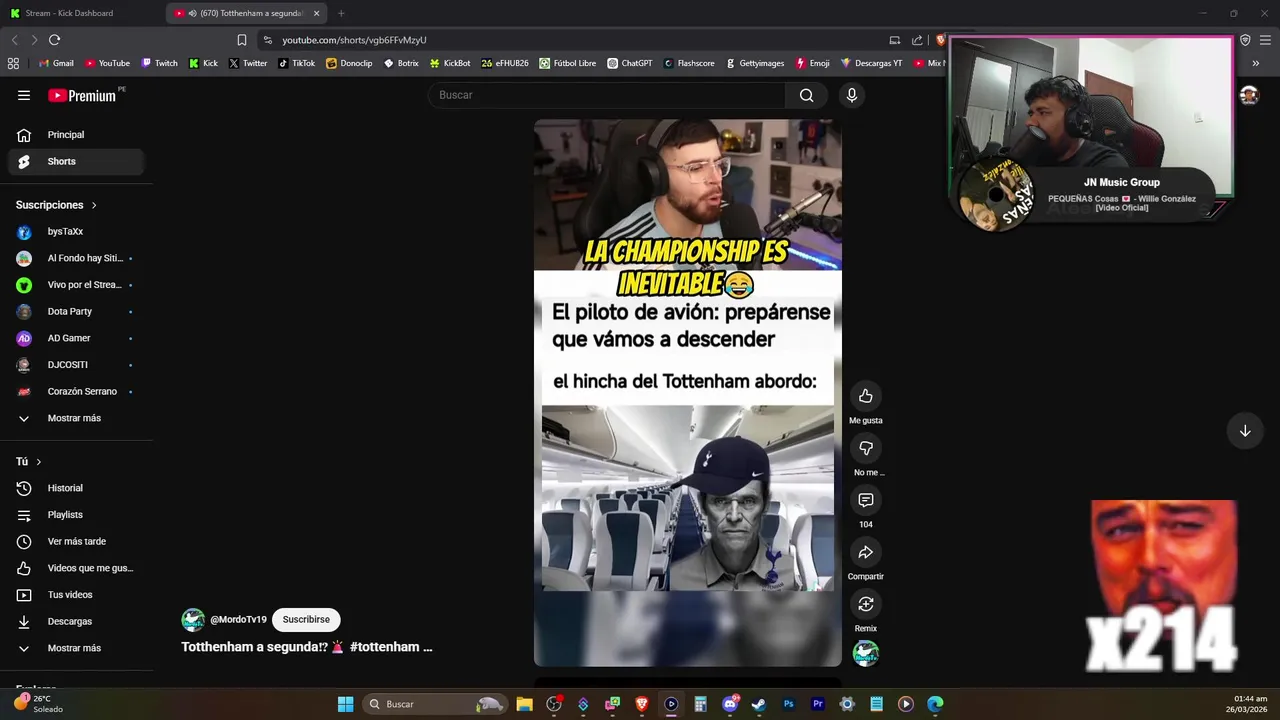Open Steam from taskbar
The width and height of the screenshot is (1280, 720).
click(759, 704)
